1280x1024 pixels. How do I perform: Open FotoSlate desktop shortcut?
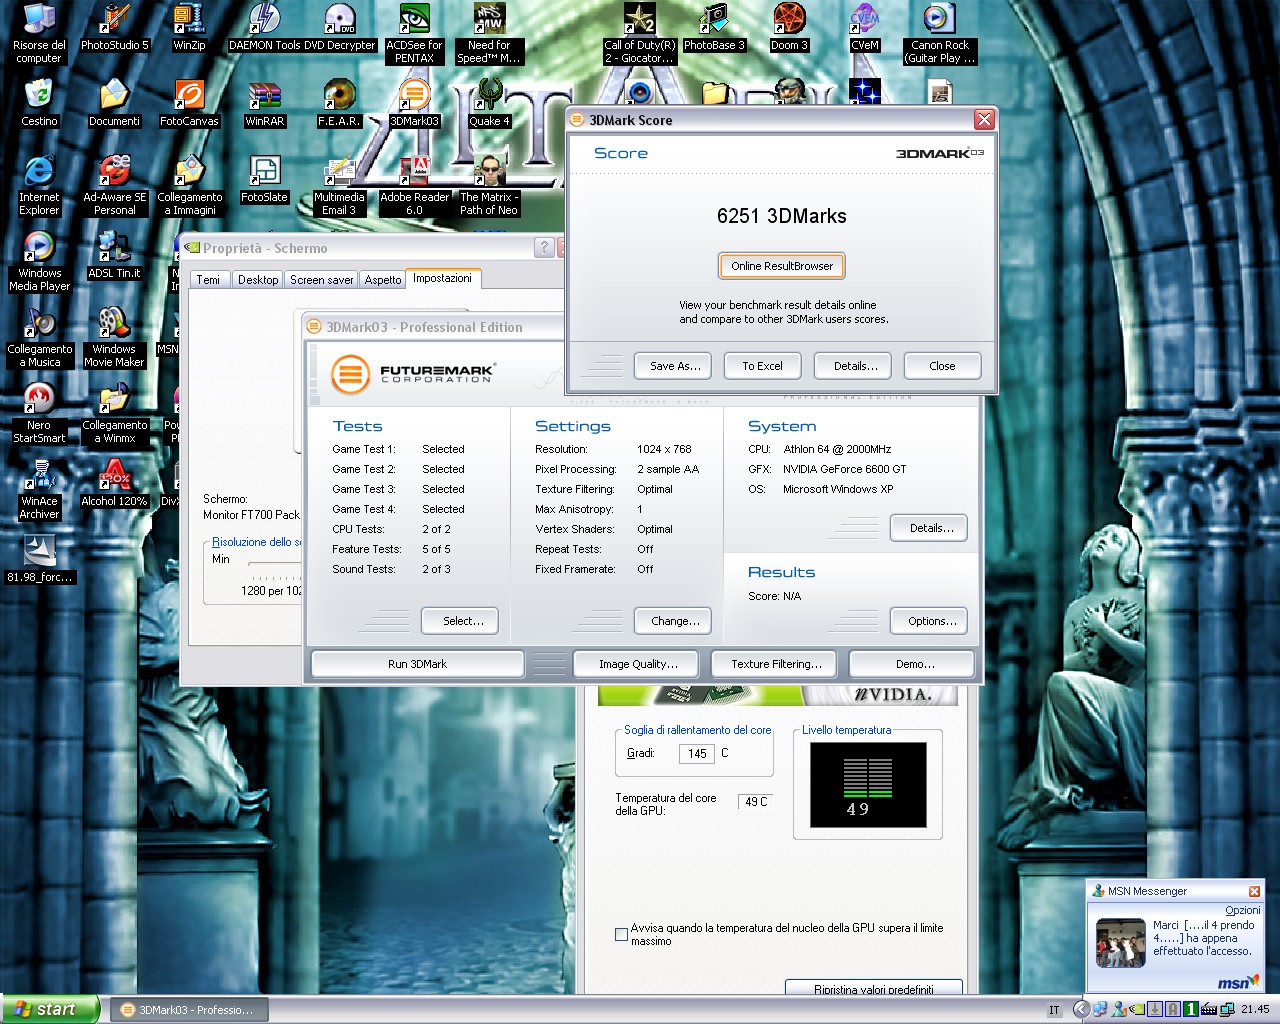[264, 180]
